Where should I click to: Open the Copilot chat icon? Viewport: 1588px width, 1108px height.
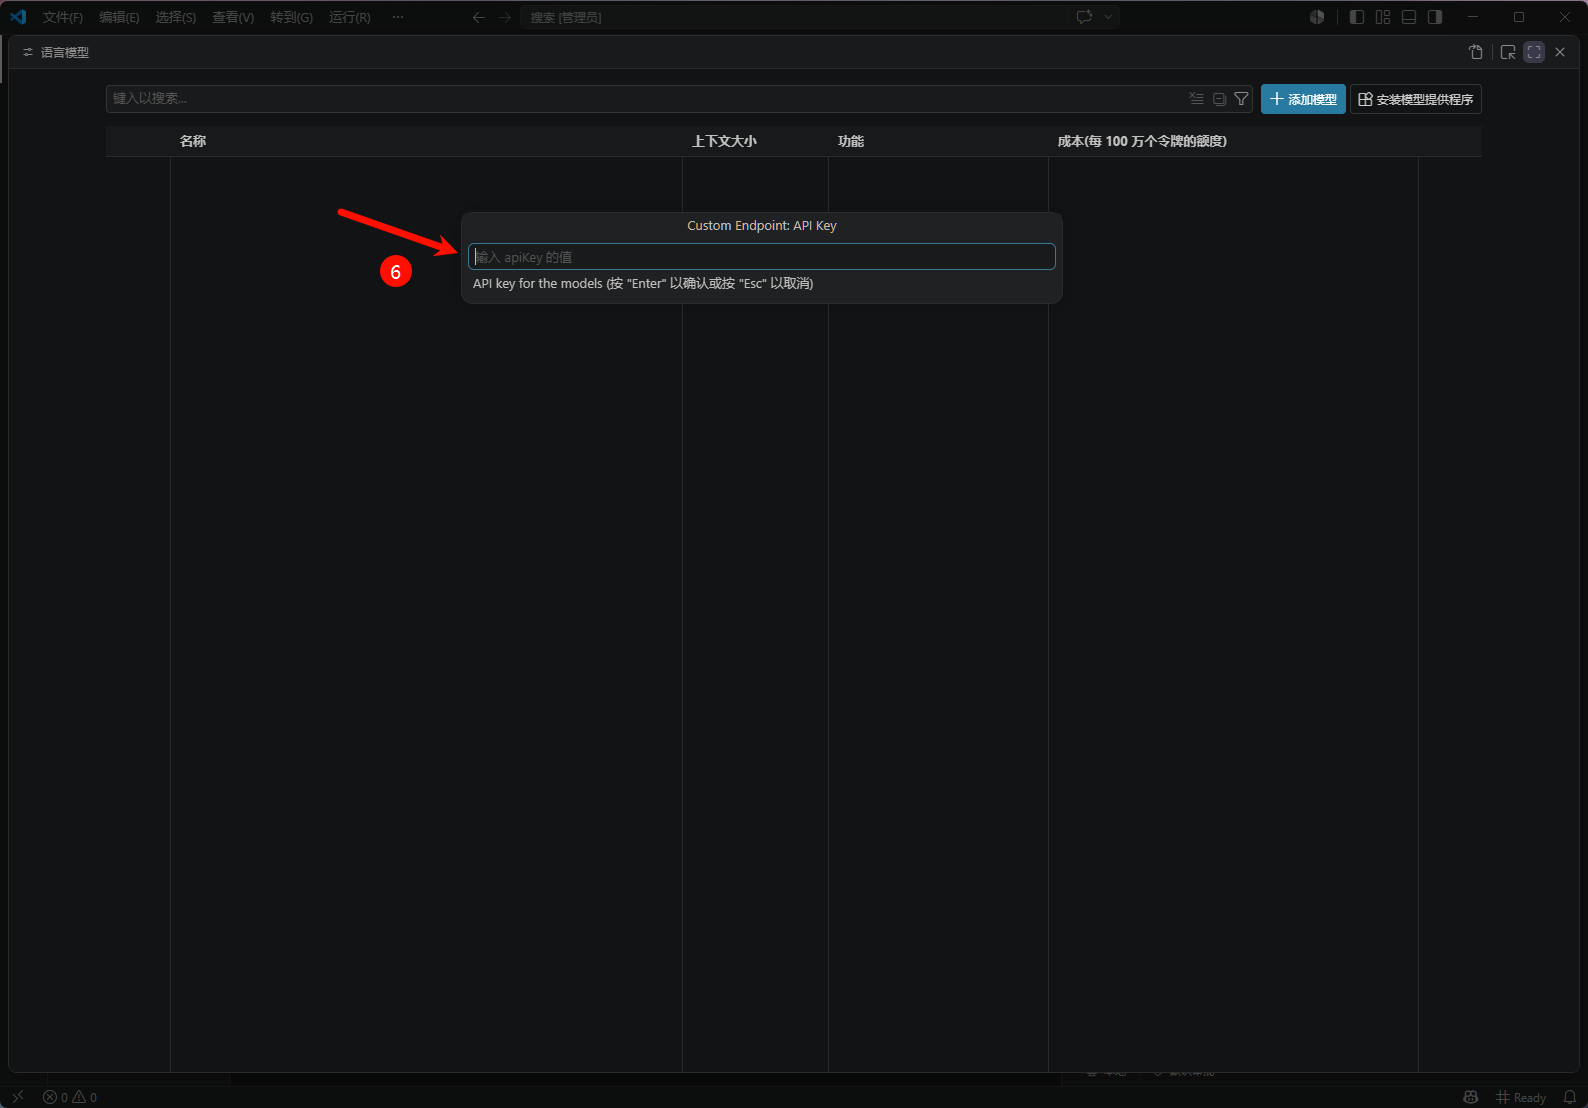pyautogui.click(x=1084, y=17)
